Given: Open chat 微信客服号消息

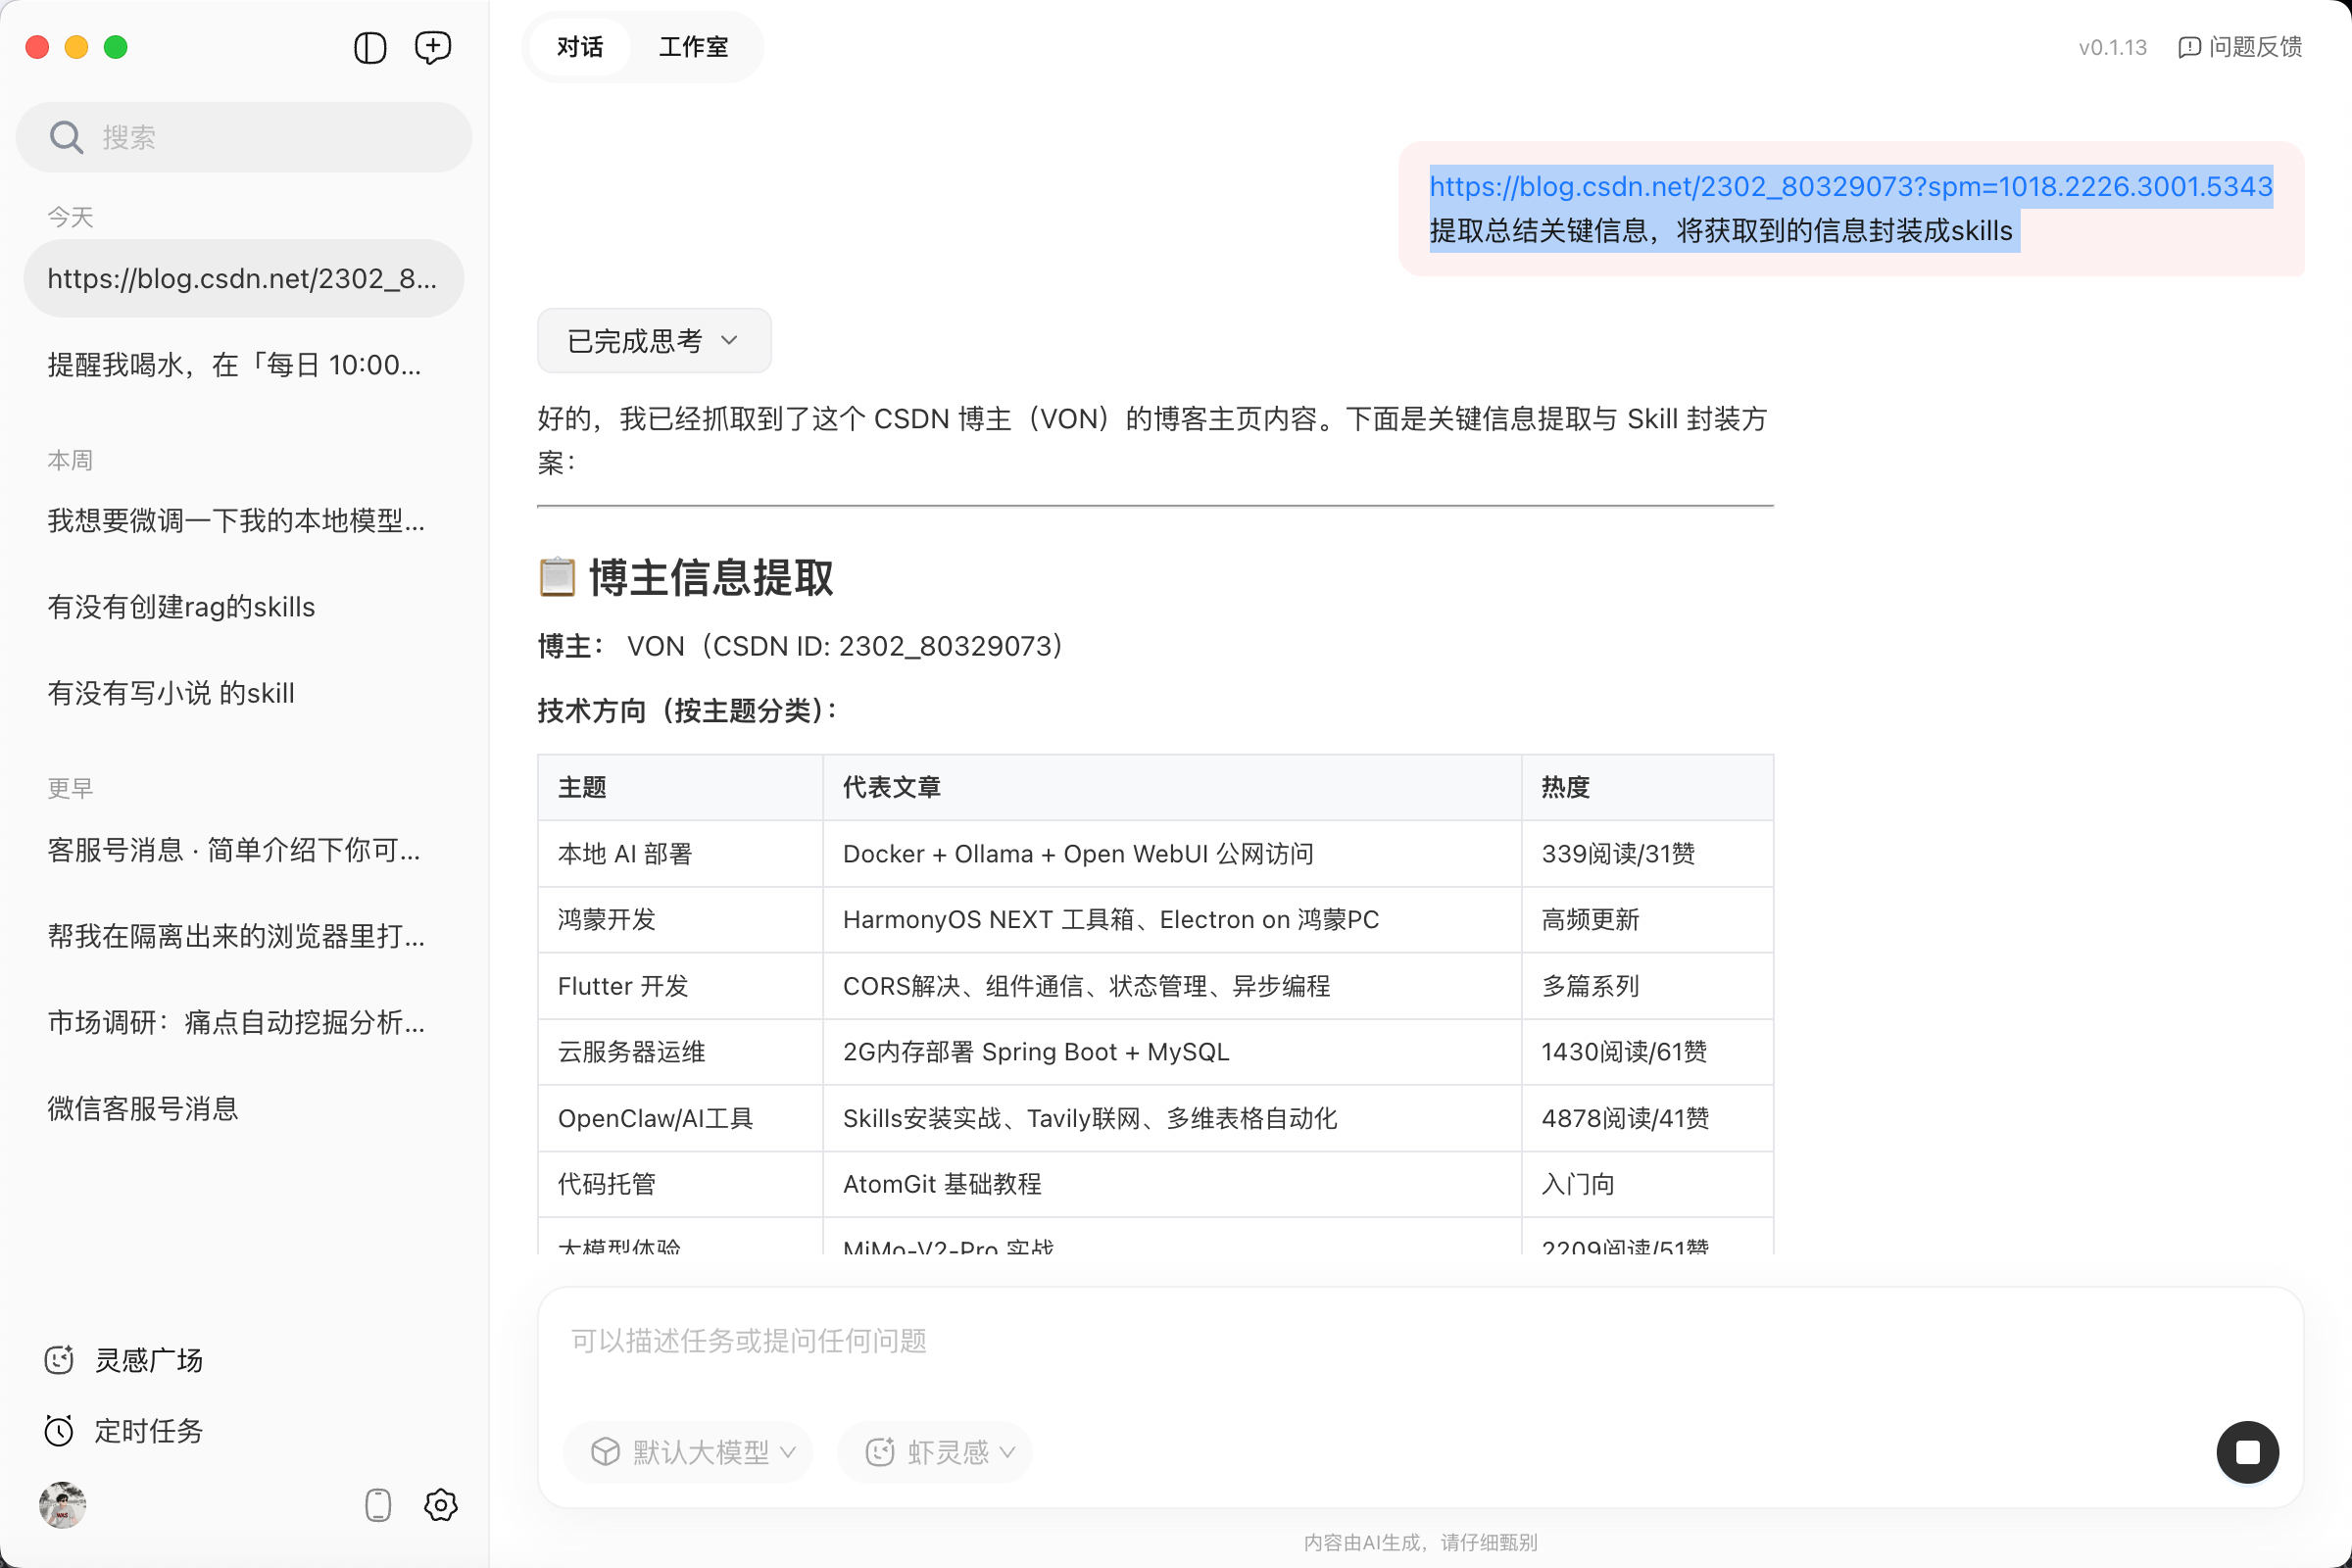Looking at the screenshot, I should click(x=143, y=1108).
